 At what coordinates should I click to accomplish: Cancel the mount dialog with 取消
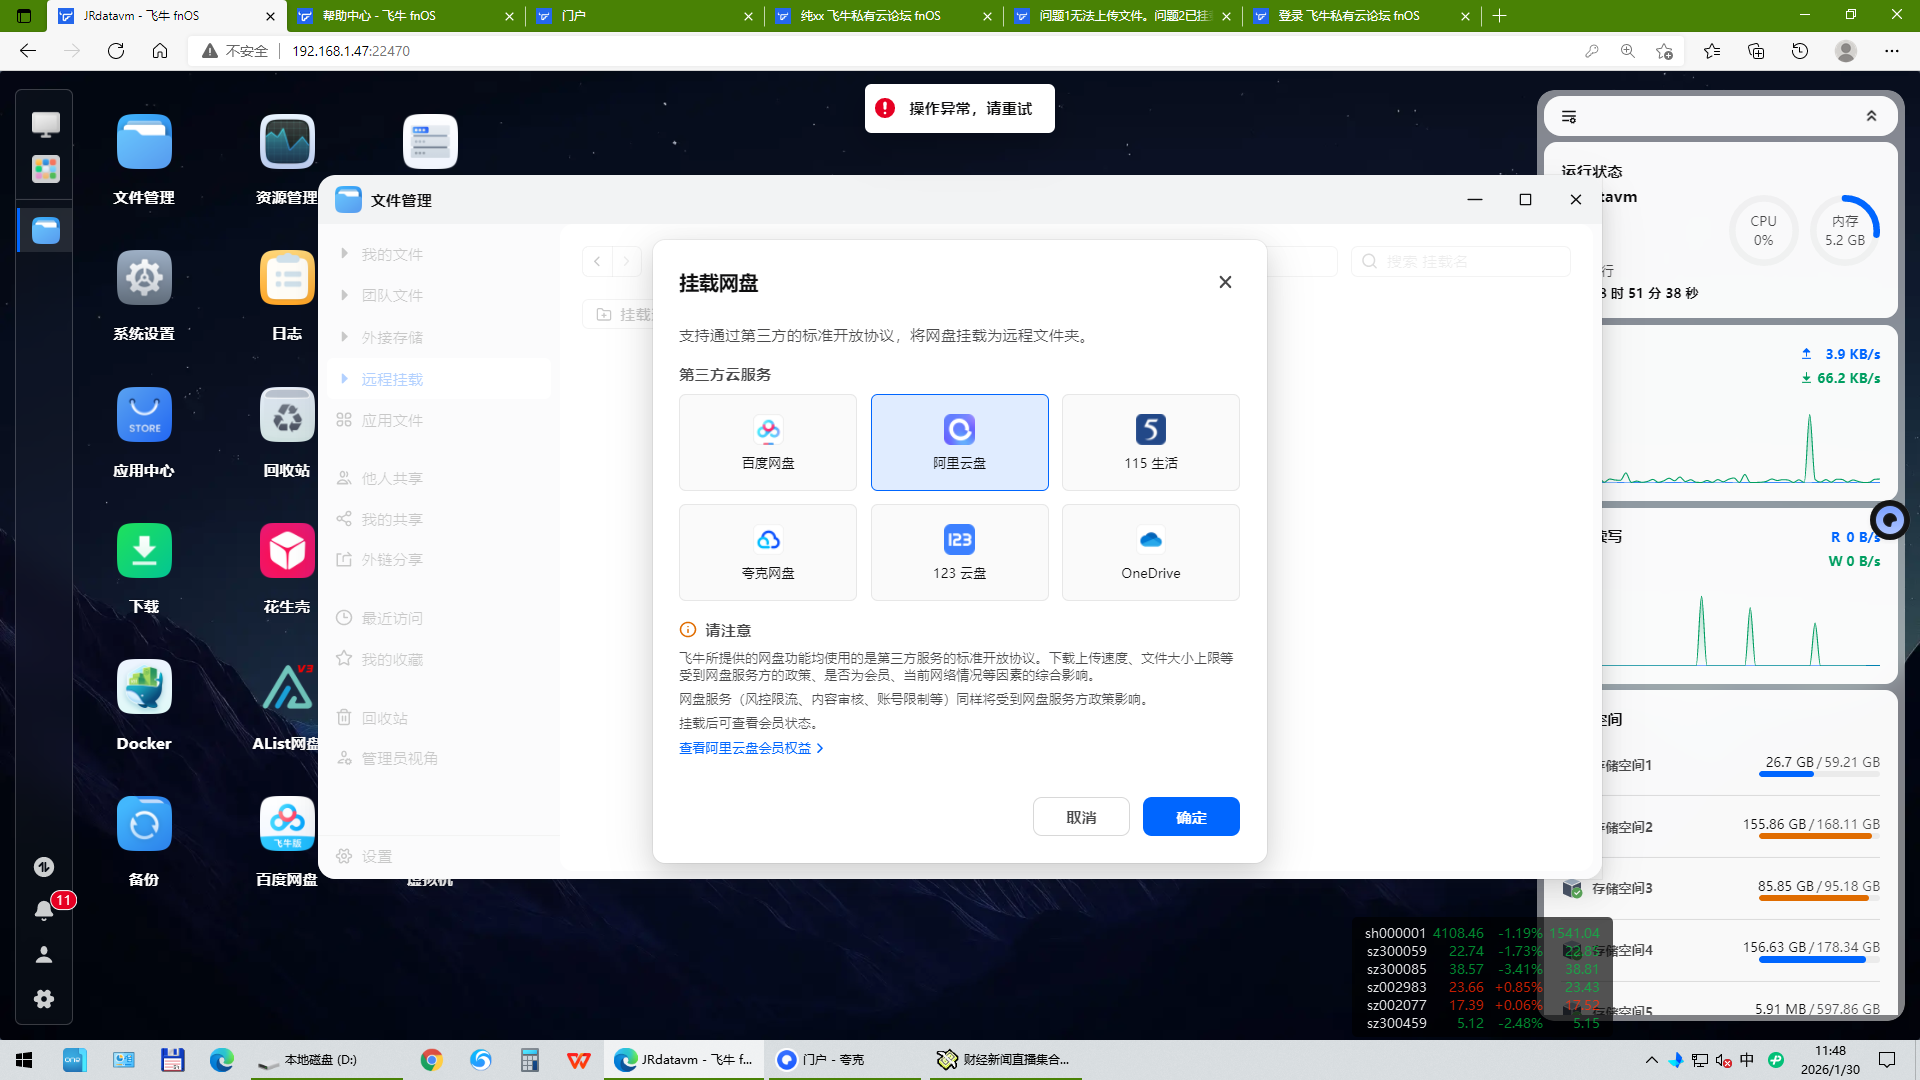tap(1081, 816)
